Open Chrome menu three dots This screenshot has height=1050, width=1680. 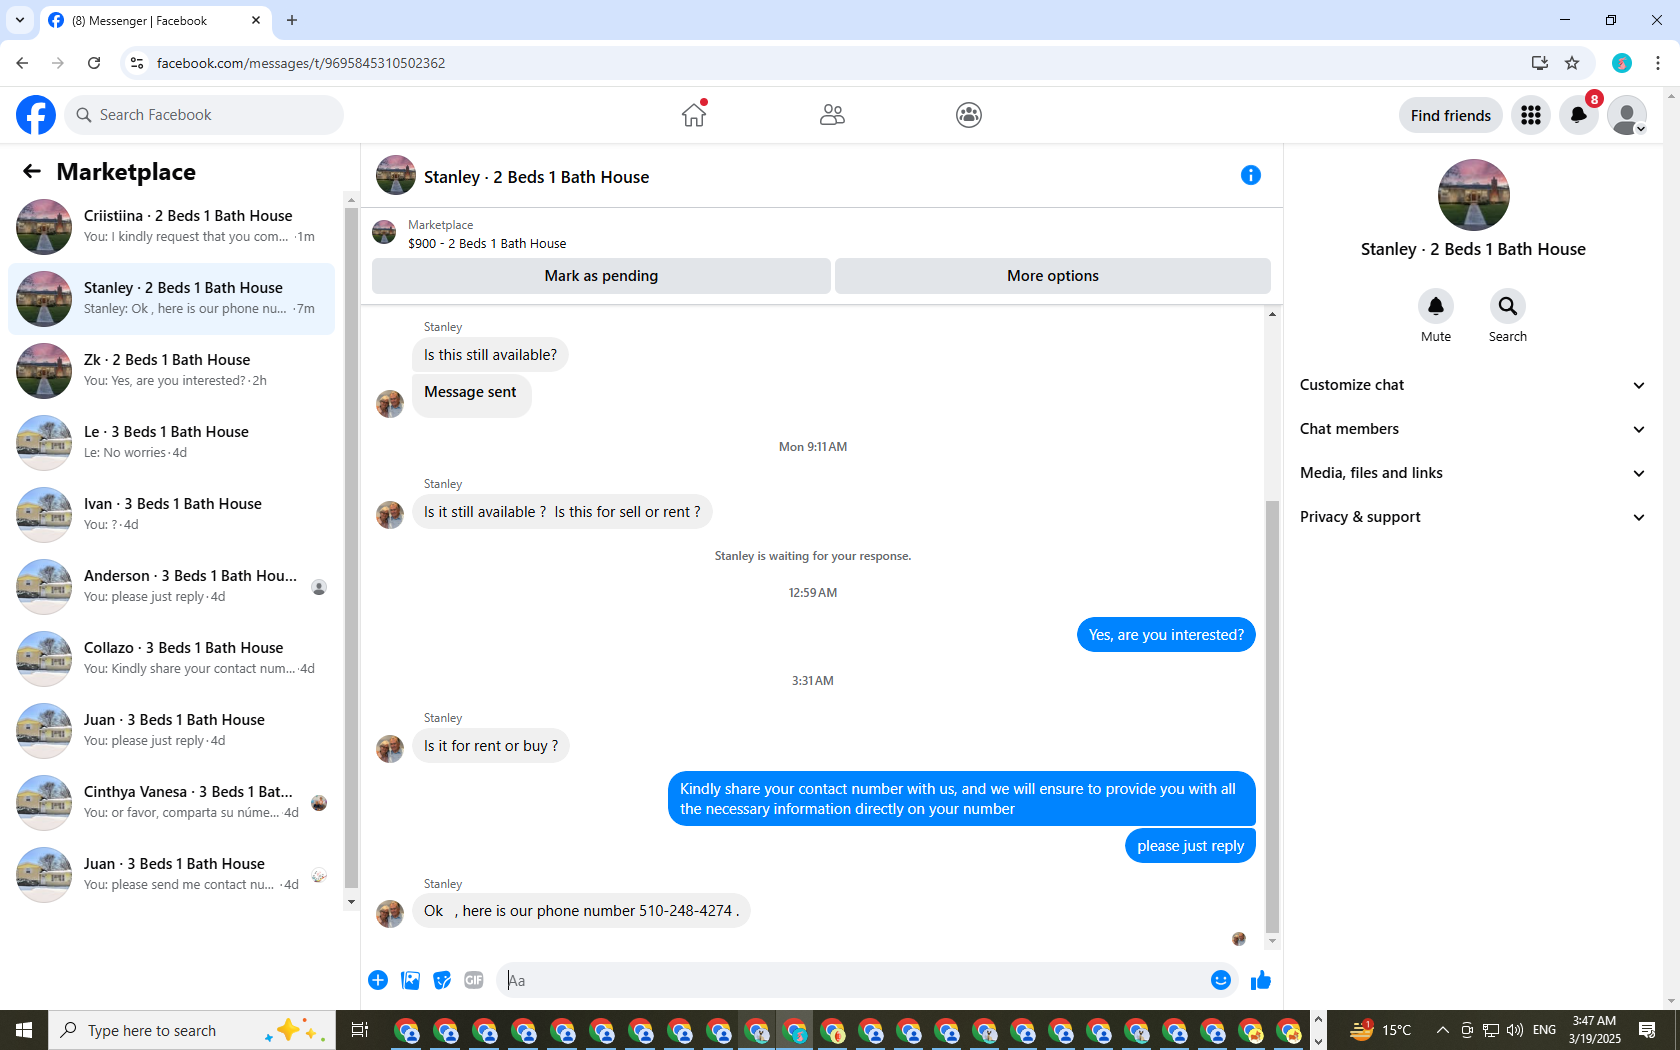tap(1658, 63)
